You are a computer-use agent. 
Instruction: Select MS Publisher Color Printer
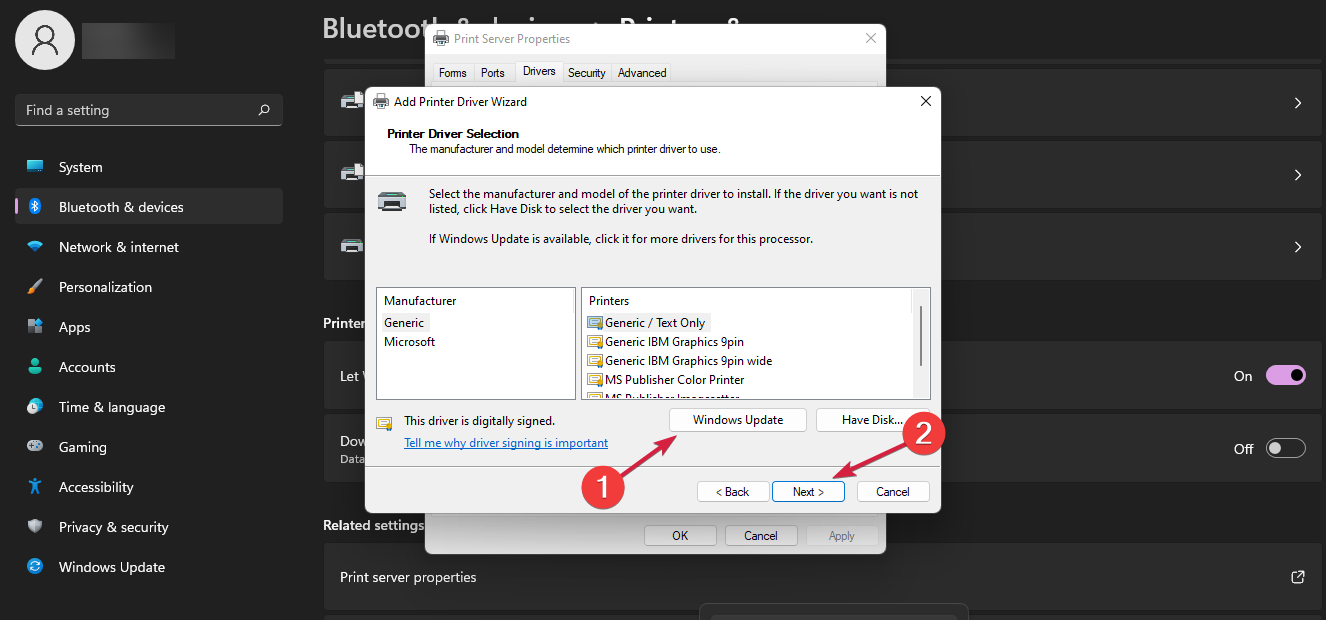[x=675, y=380]
